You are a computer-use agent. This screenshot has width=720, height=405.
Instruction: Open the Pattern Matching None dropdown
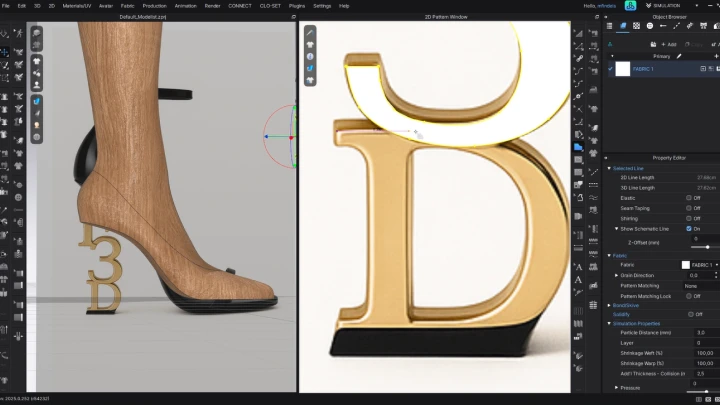coord(701,286)
